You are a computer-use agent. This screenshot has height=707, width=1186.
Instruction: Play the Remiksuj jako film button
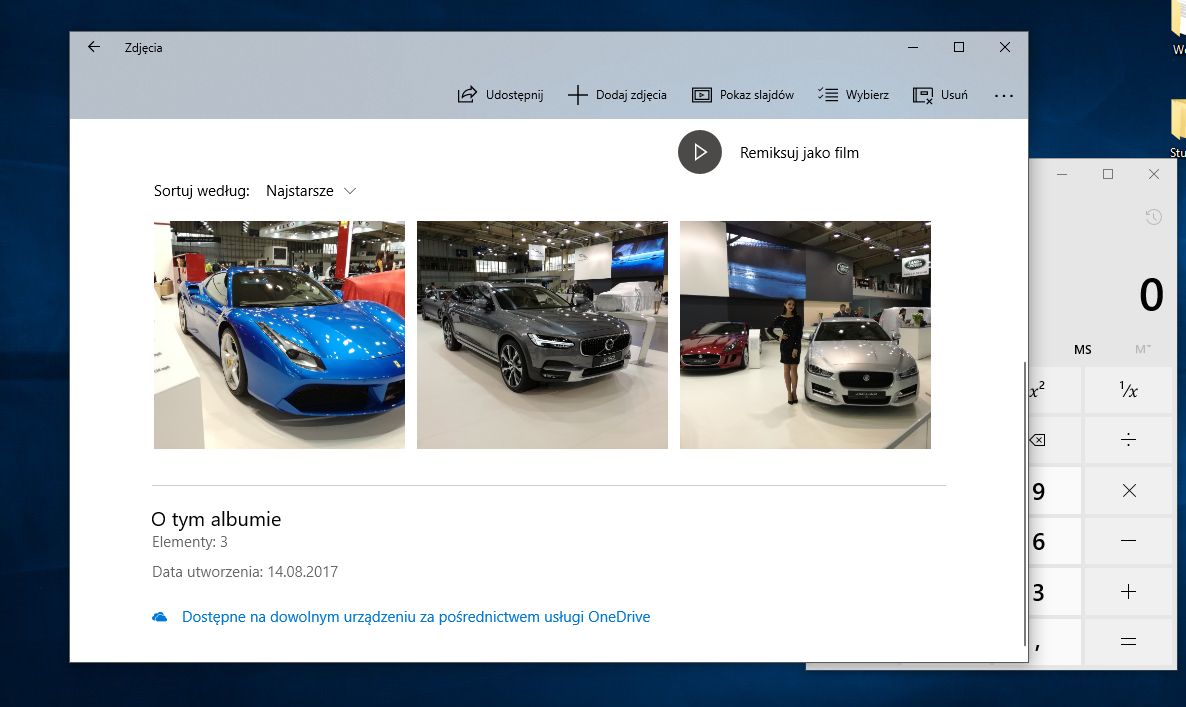click(x=700, y=152)
